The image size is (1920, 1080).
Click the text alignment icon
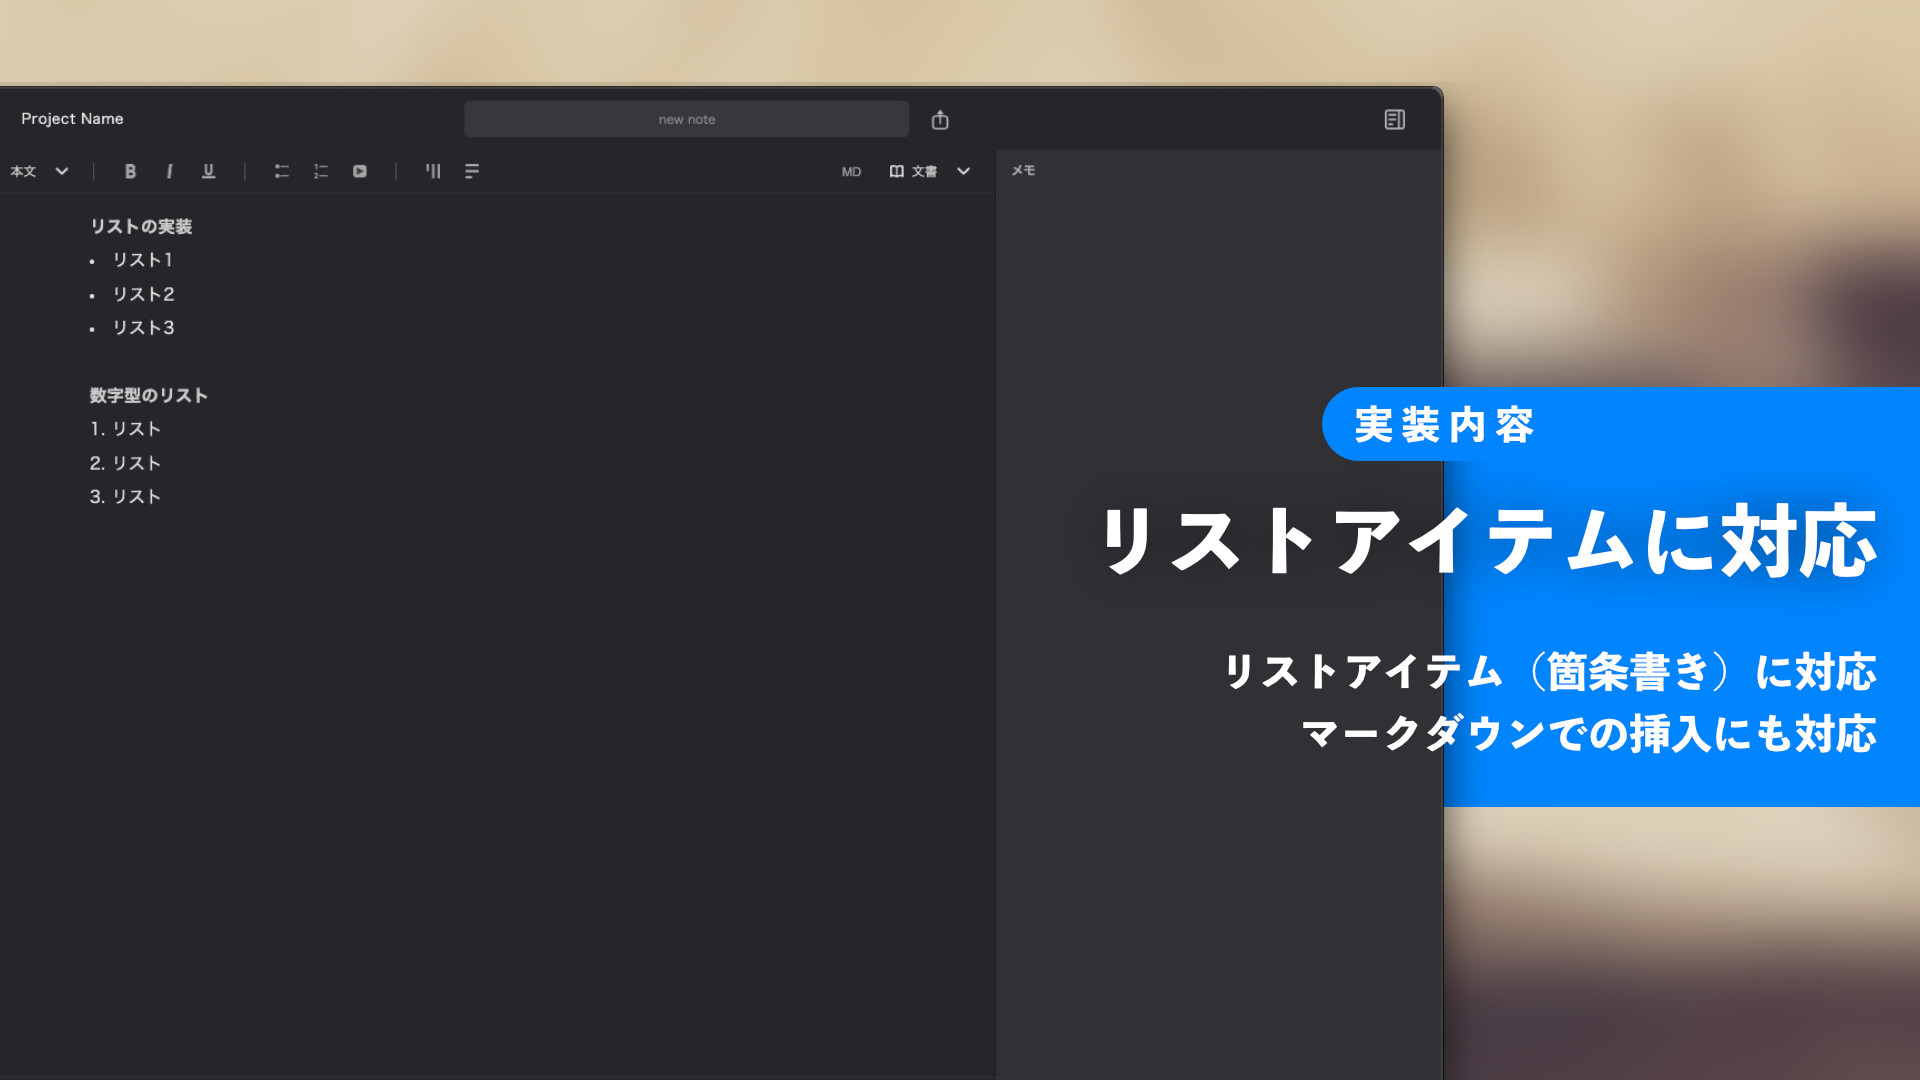tap(472, 171)
